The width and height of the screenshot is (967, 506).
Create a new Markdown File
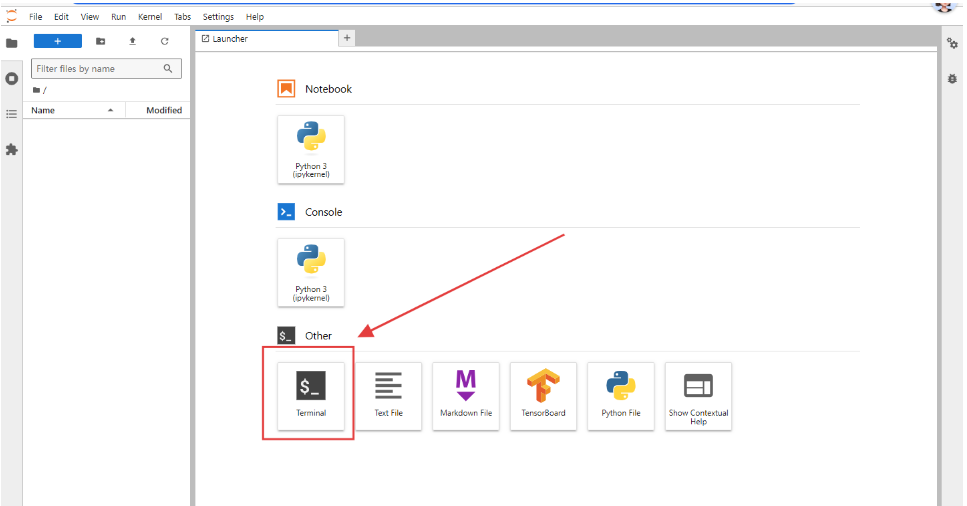click(466, 396)
